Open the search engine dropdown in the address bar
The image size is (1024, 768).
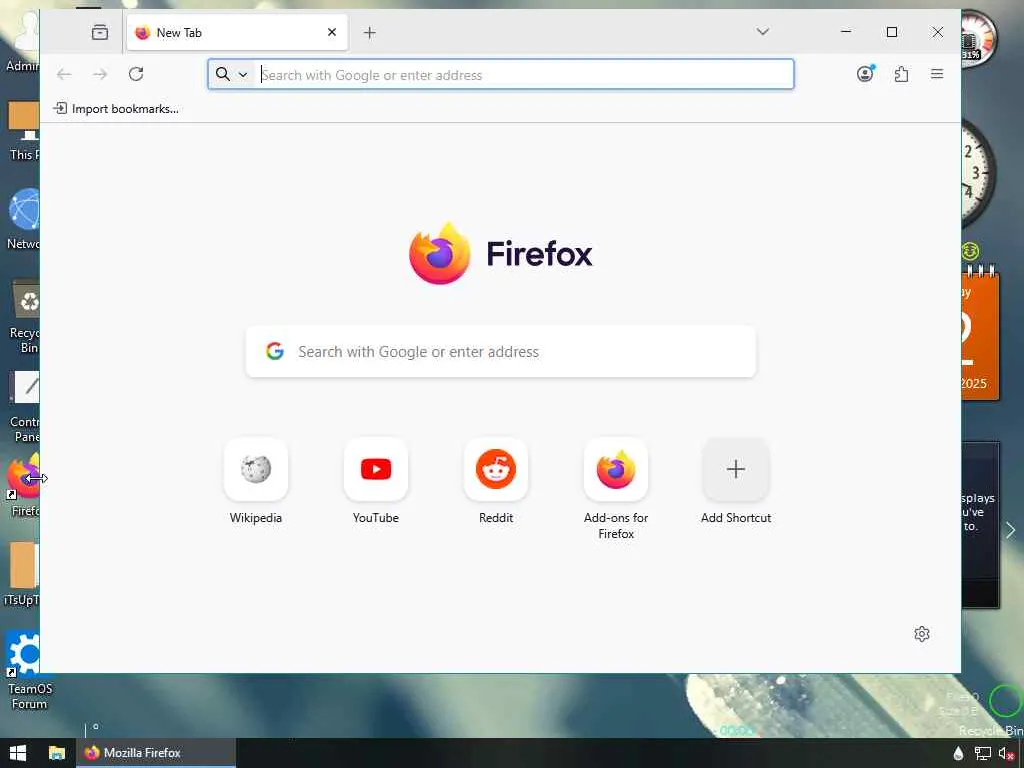(x=232, y=74)
